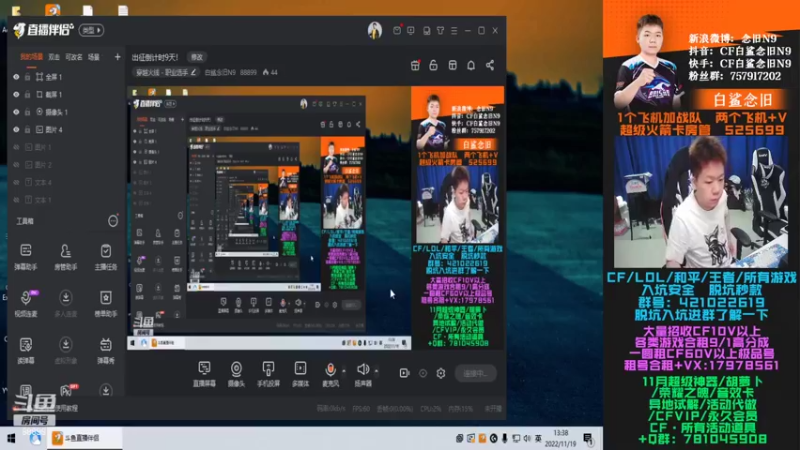Expand speaker options arrow

(x=377, y=370)
